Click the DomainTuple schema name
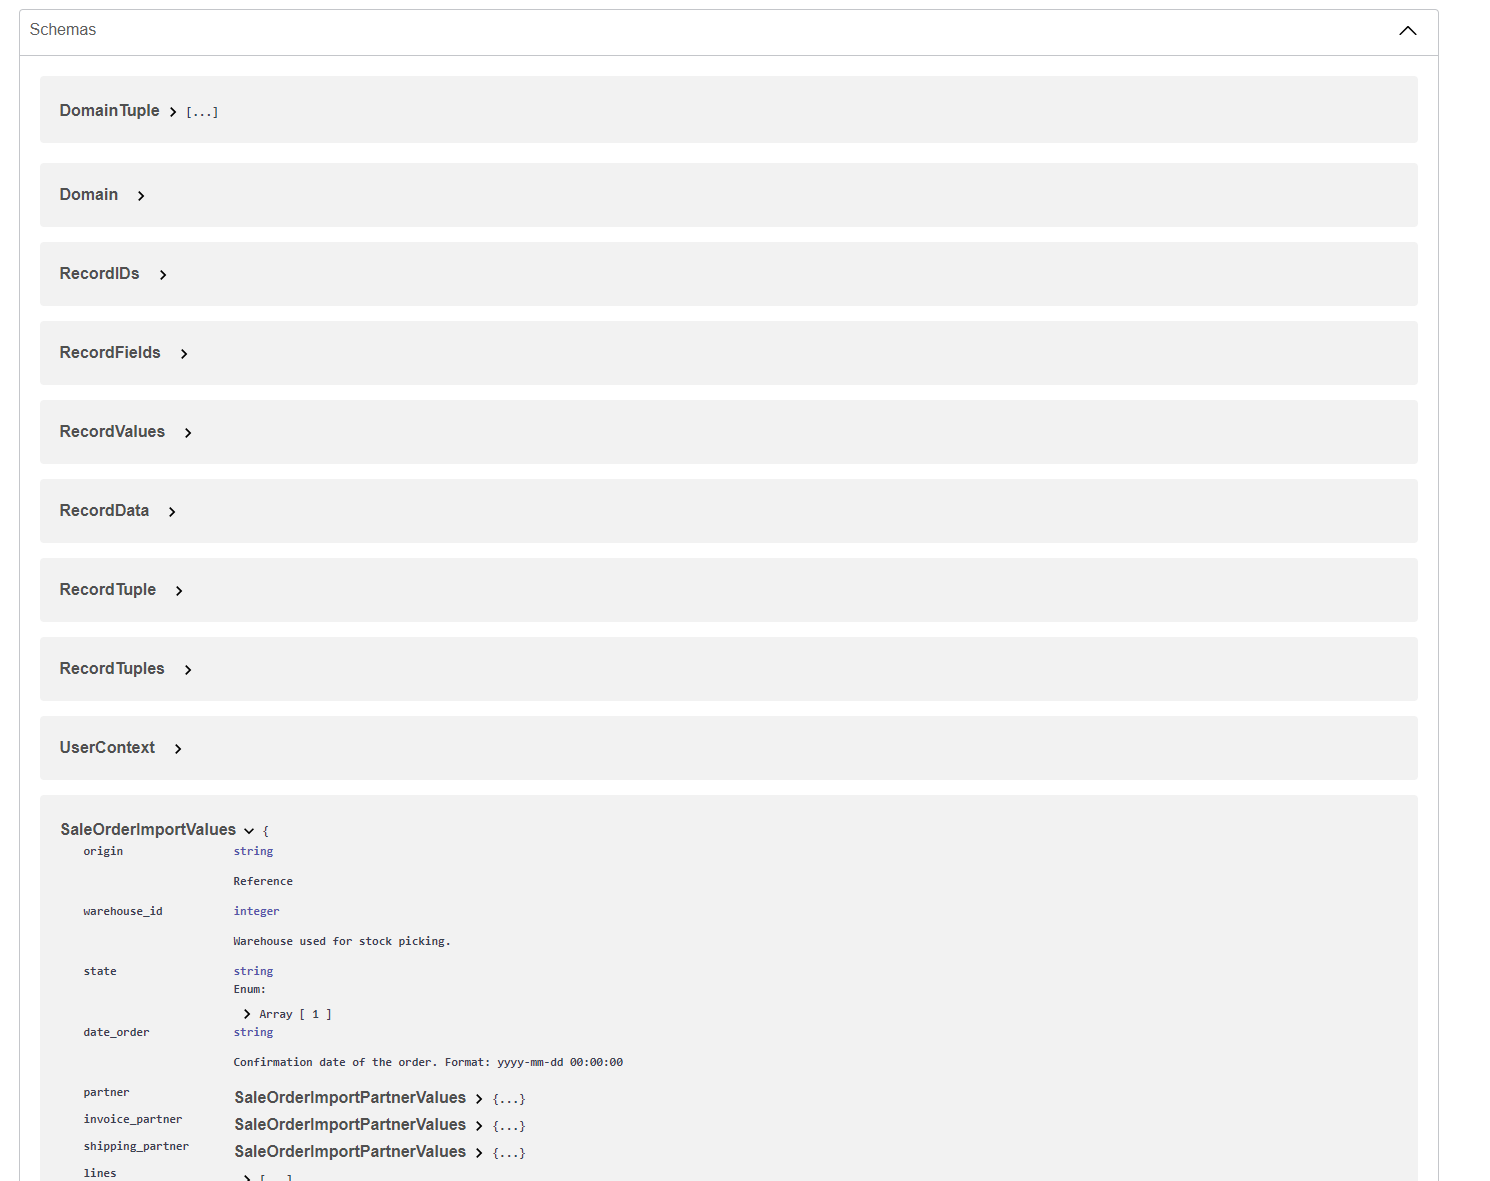 pos(109,111)
